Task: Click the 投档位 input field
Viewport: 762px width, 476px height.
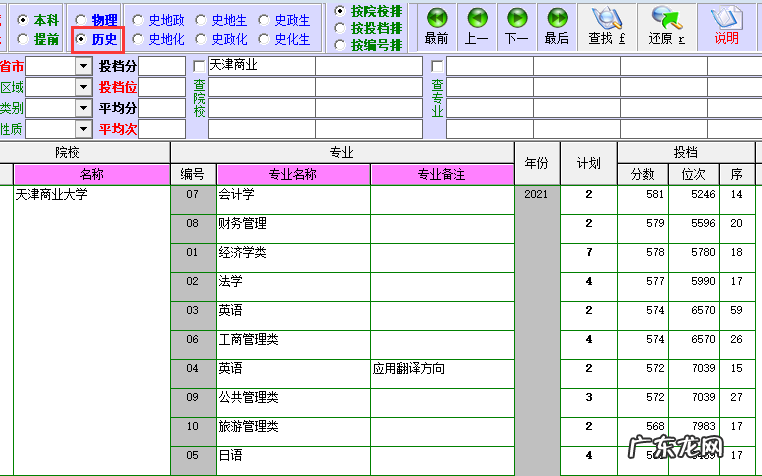Action: pos(162,87)
